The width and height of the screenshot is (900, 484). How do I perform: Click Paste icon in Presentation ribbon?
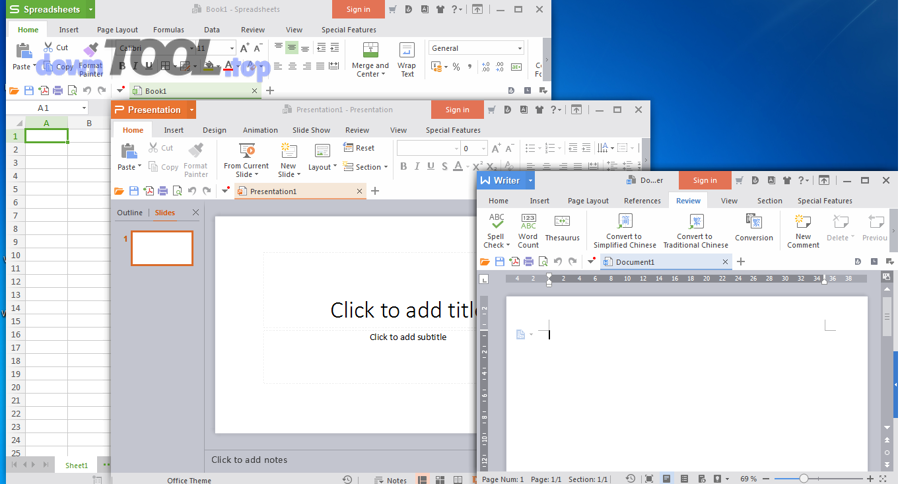(x=129, y=152)
